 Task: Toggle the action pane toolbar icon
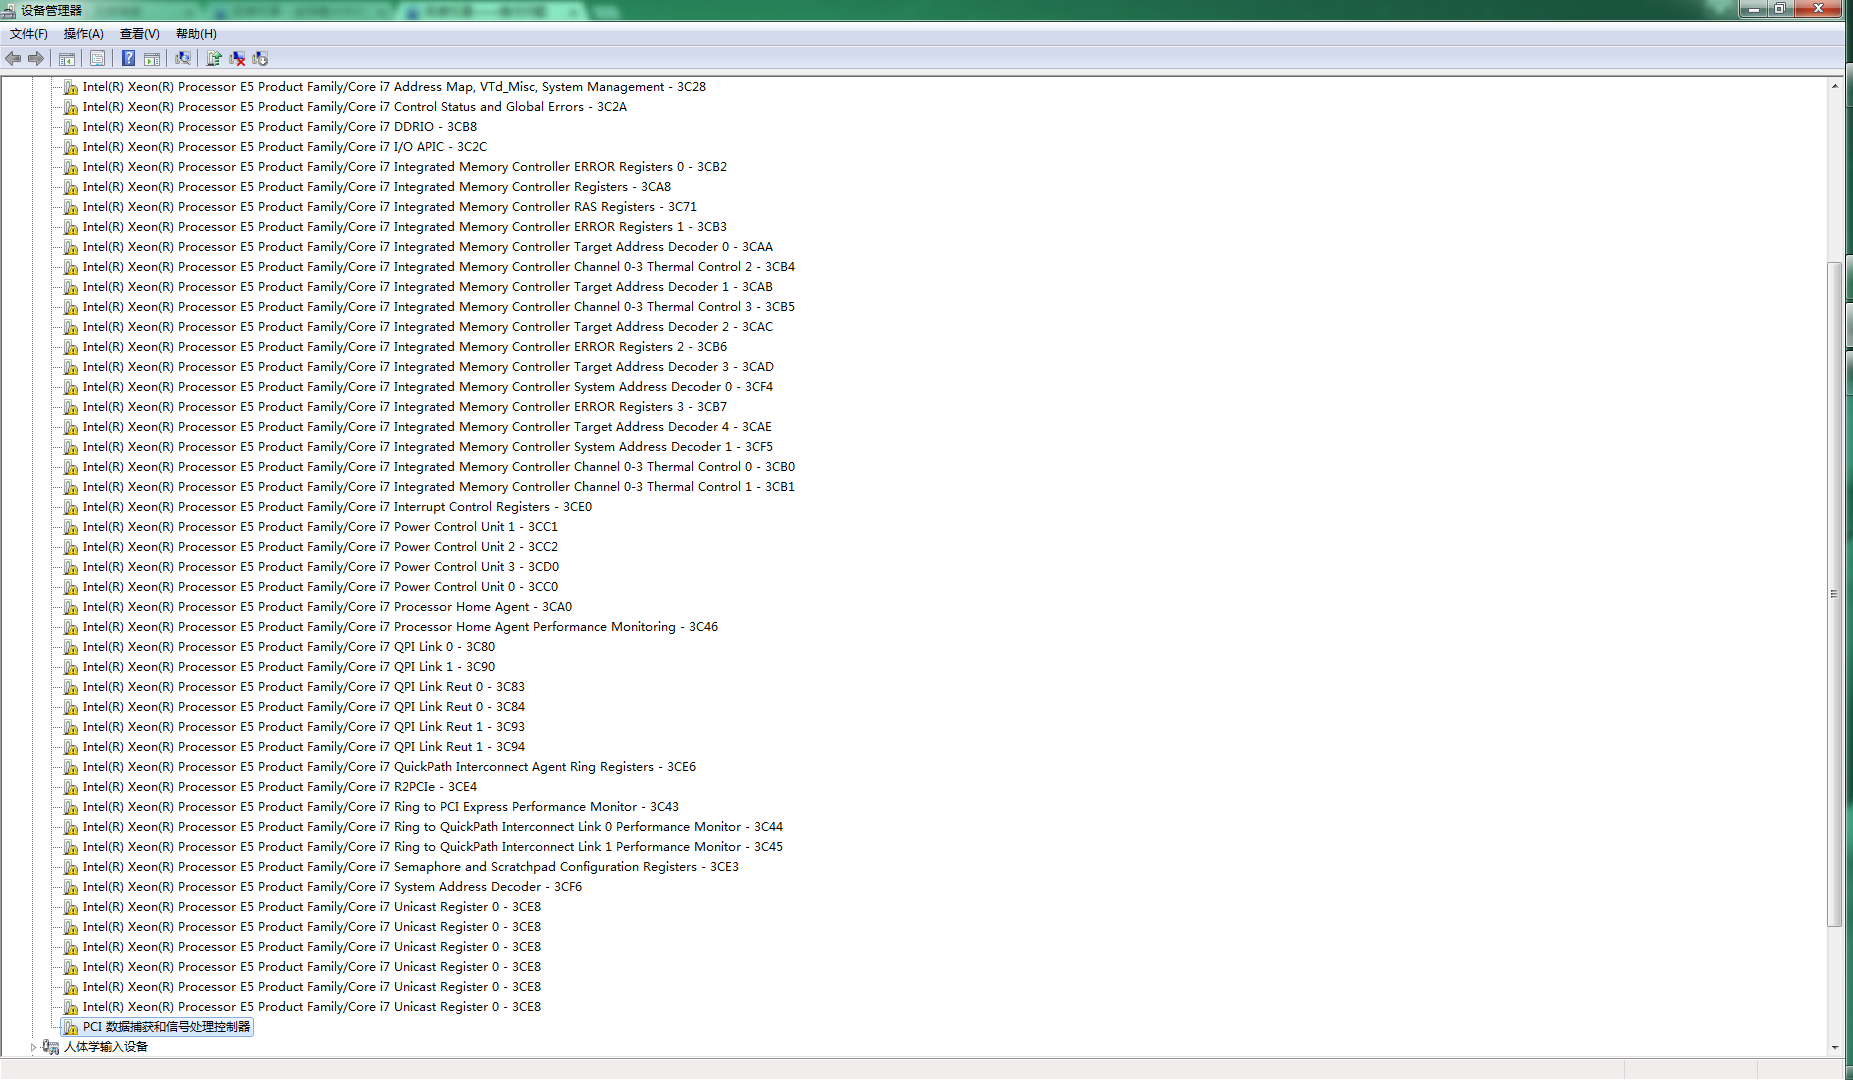[152, 59]
